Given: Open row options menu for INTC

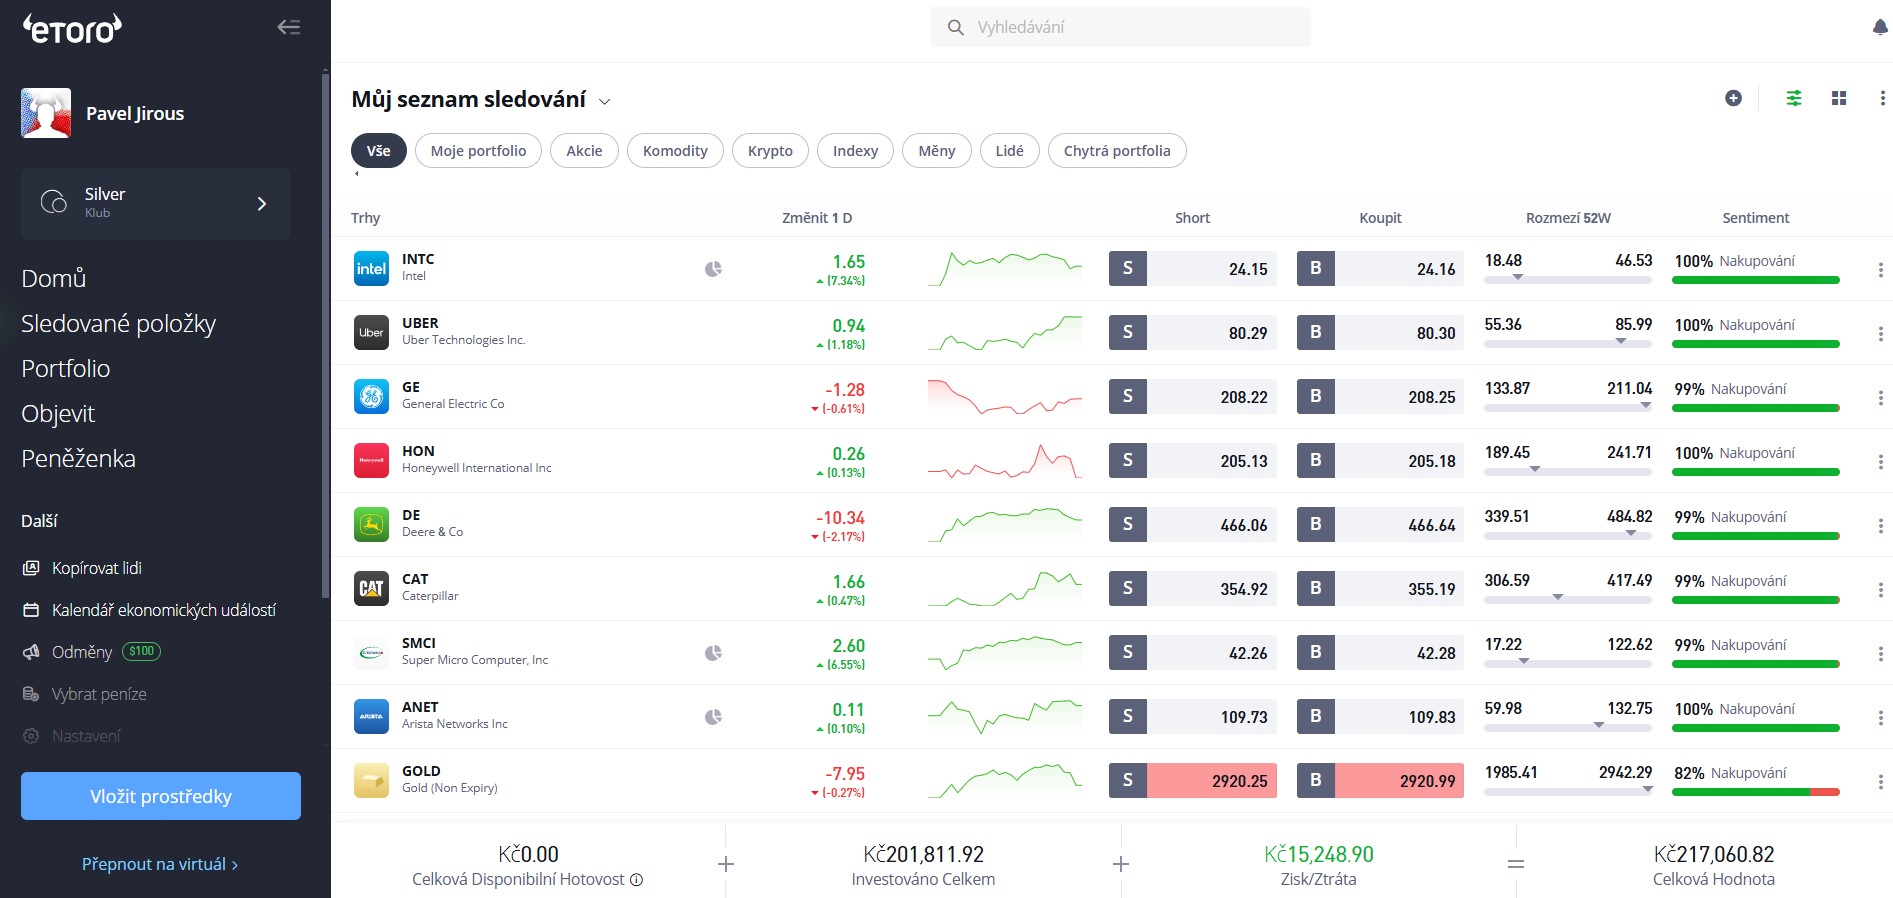Looking at the screenshot, I should click(x=1880, y=270).
